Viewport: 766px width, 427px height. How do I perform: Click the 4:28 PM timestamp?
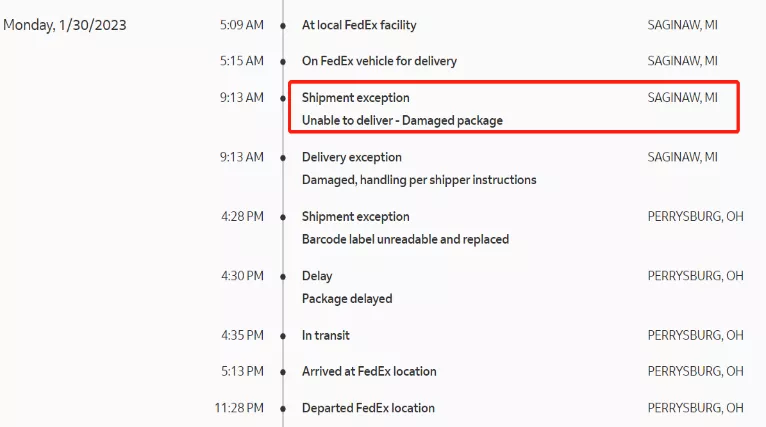pos(242,216)
